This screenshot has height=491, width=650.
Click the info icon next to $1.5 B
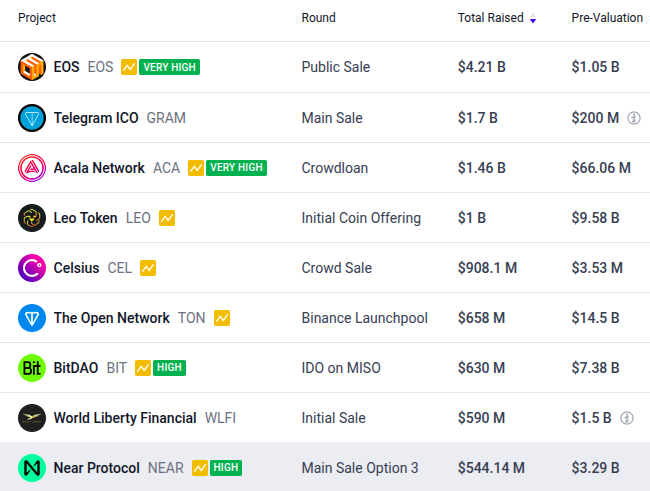point(626,418)
